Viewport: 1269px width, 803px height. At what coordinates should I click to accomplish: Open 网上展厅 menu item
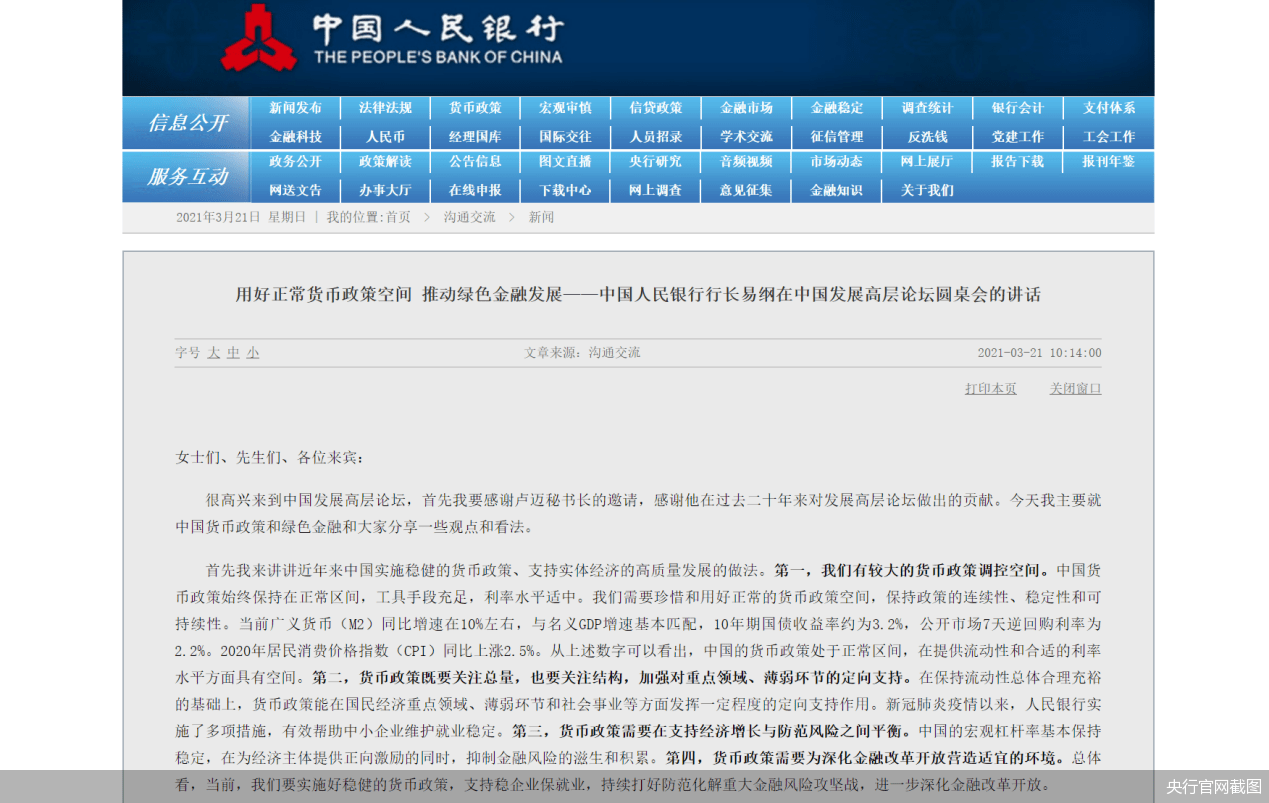point(927,161)
